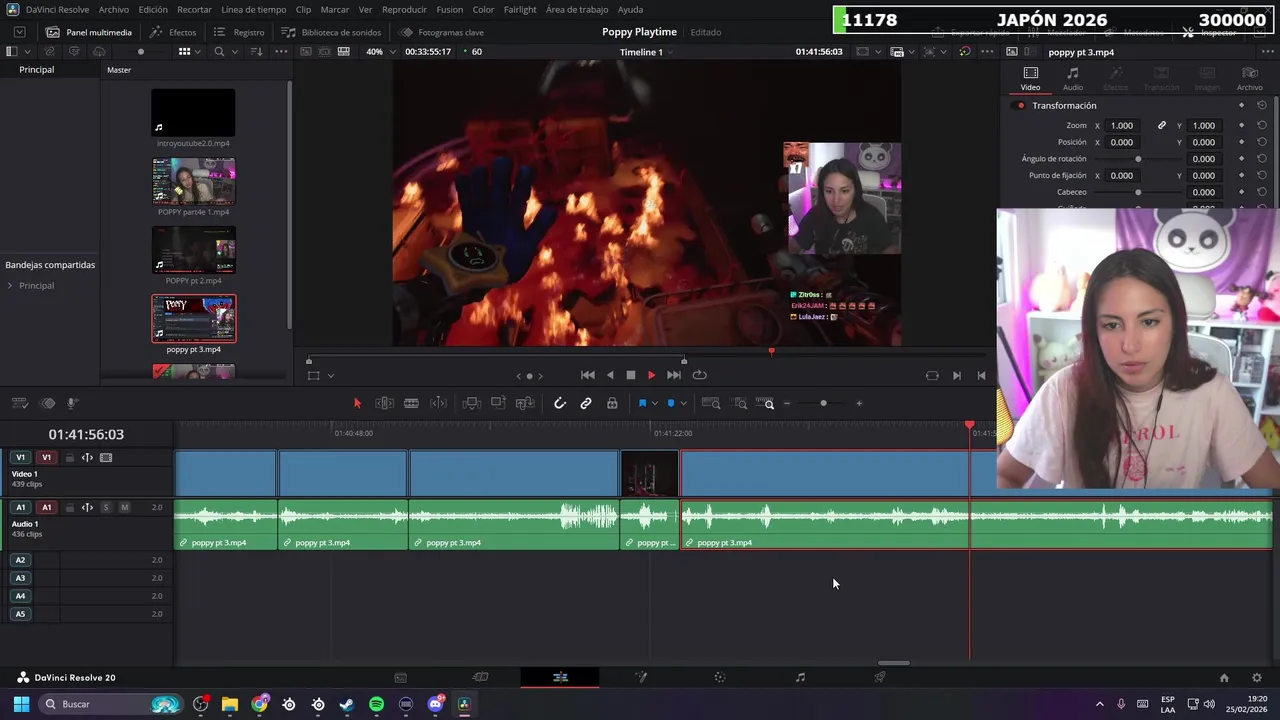1280x720 pixels.
Task: Stop playback with square button
Action: [x=631, y=375]
